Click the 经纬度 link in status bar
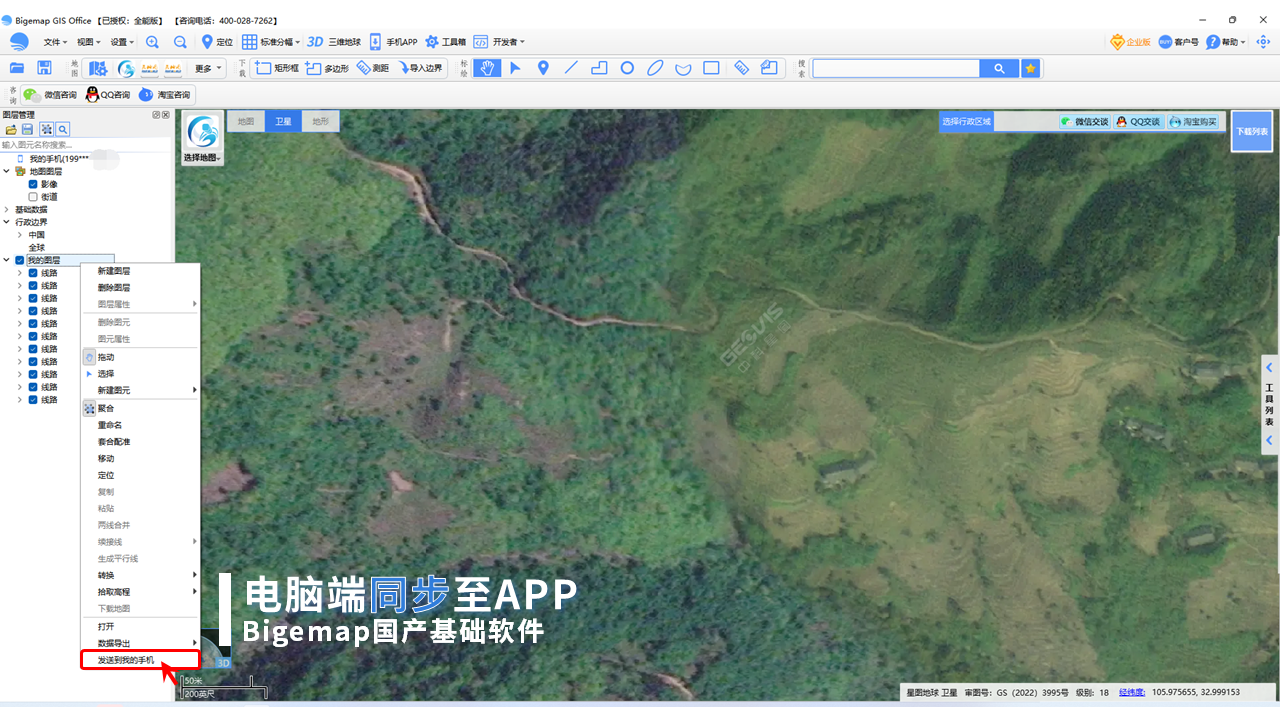Screen dimensions: 1280x720 click(1132, 691)
